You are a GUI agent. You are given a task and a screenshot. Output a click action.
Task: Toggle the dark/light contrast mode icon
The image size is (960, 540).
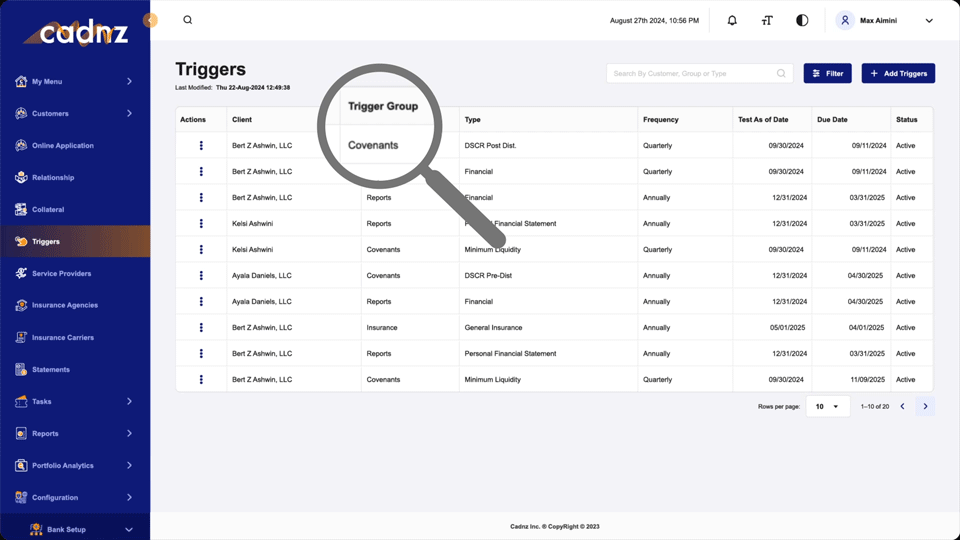802,20
